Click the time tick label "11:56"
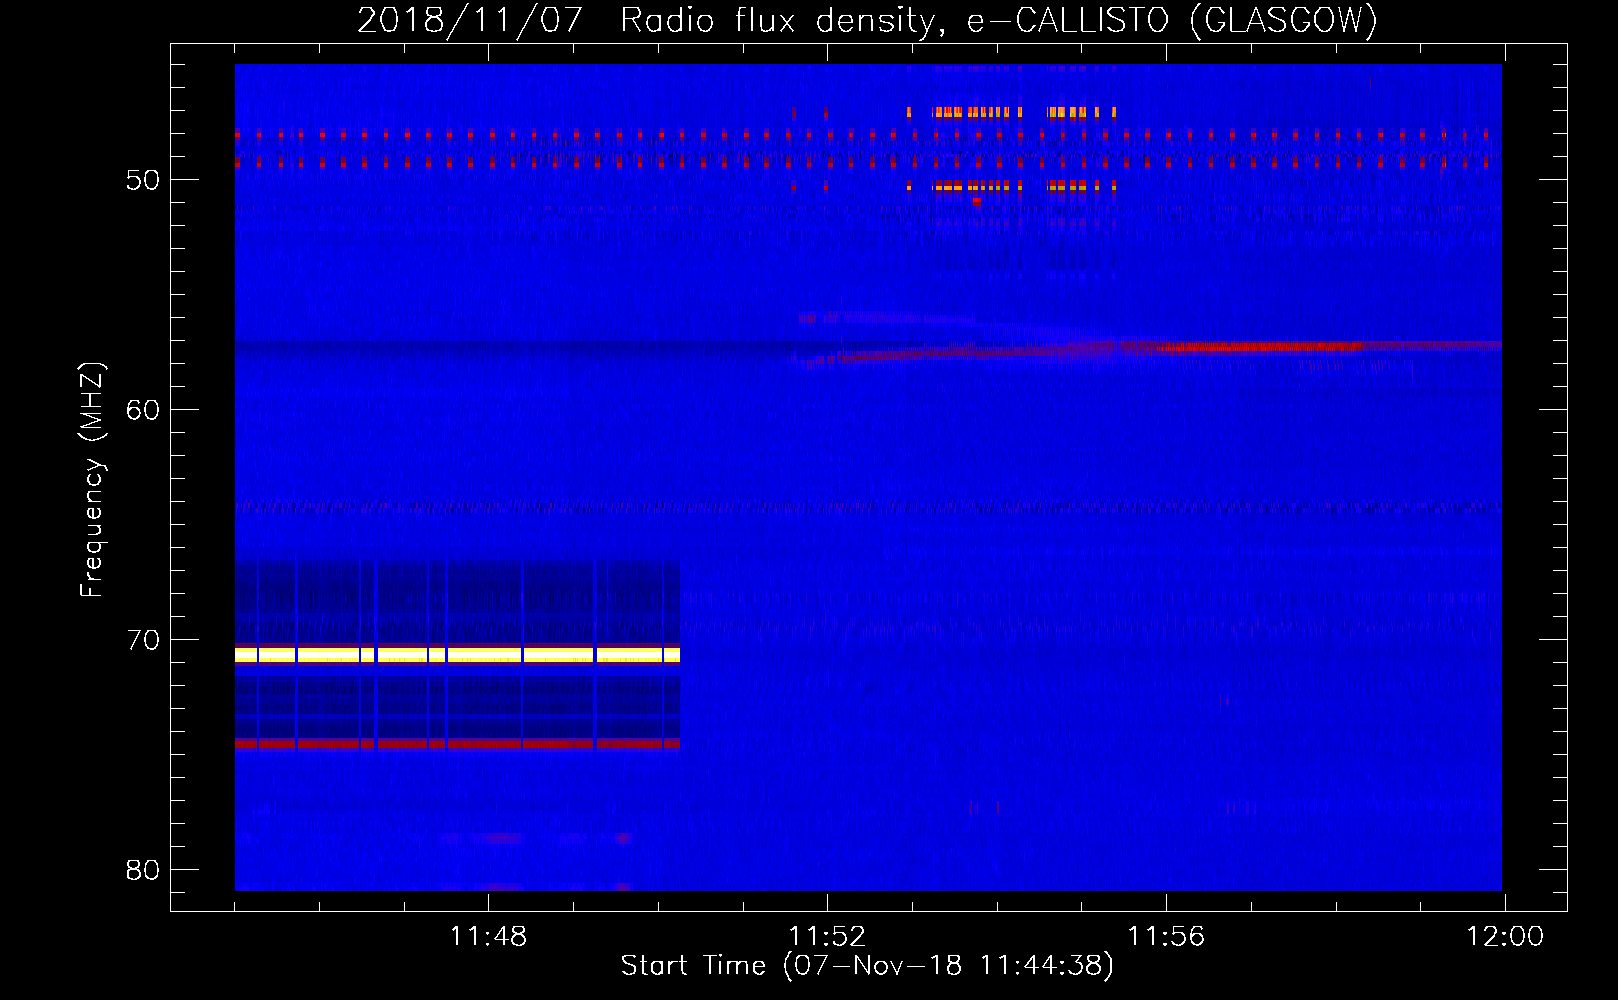 pos(1166,937)
